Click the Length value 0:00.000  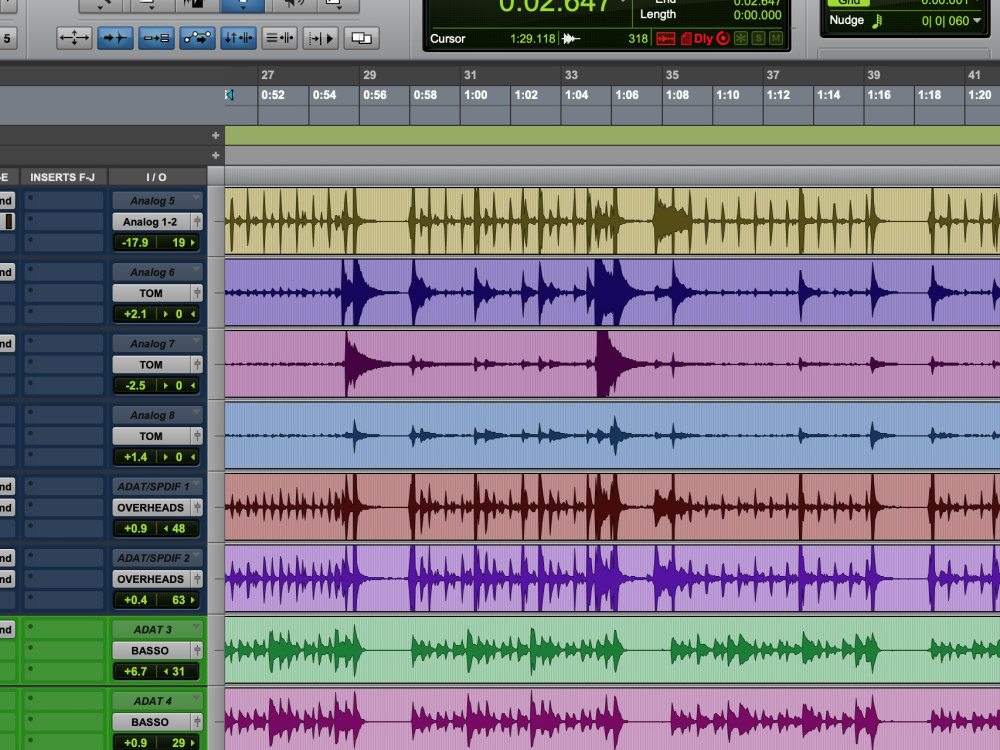tap(757, 15)
